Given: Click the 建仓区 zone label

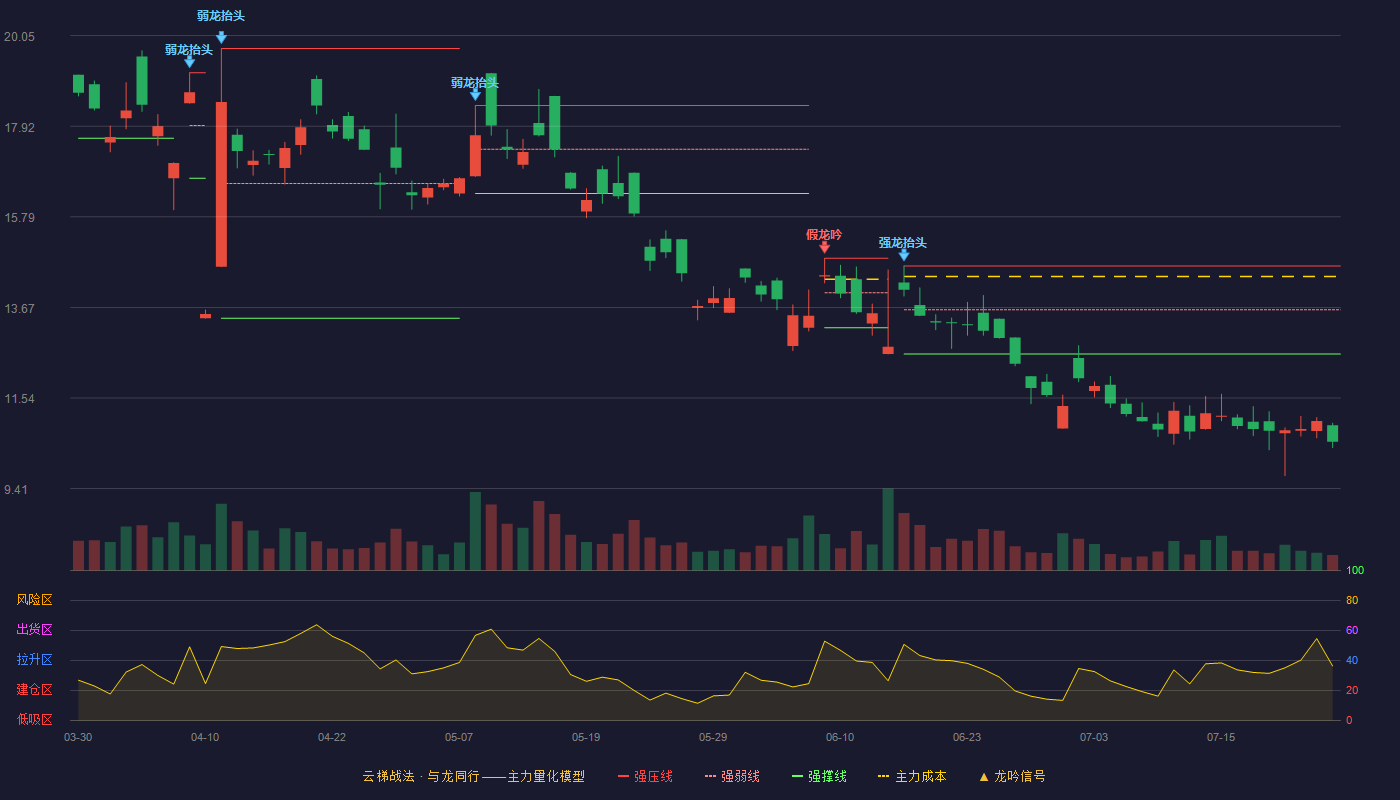Looking at the screenshot, I should (x=34, y=690).
